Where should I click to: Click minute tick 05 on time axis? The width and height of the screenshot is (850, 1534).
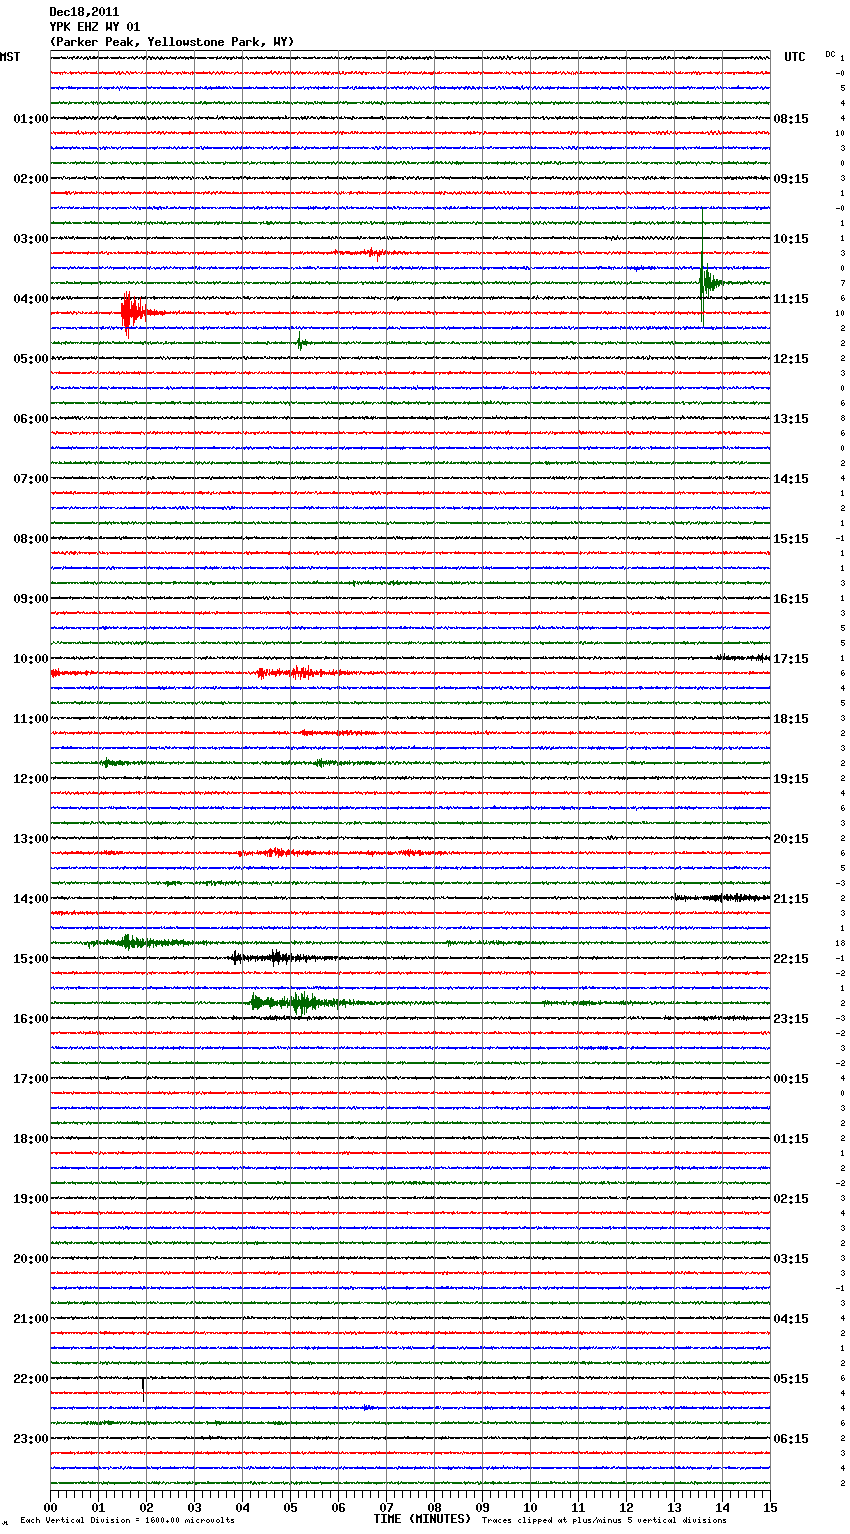coord(290,1506)
